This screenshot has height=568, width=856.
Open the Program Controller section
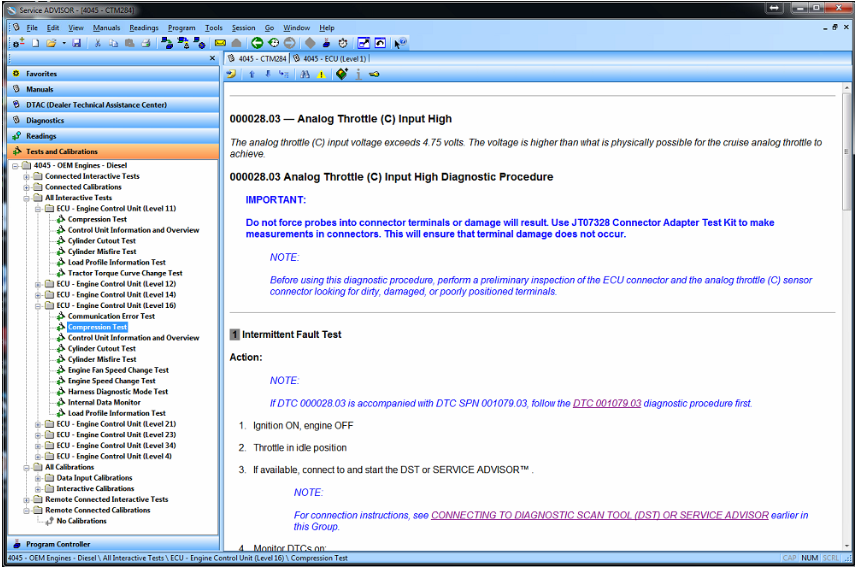114,545
